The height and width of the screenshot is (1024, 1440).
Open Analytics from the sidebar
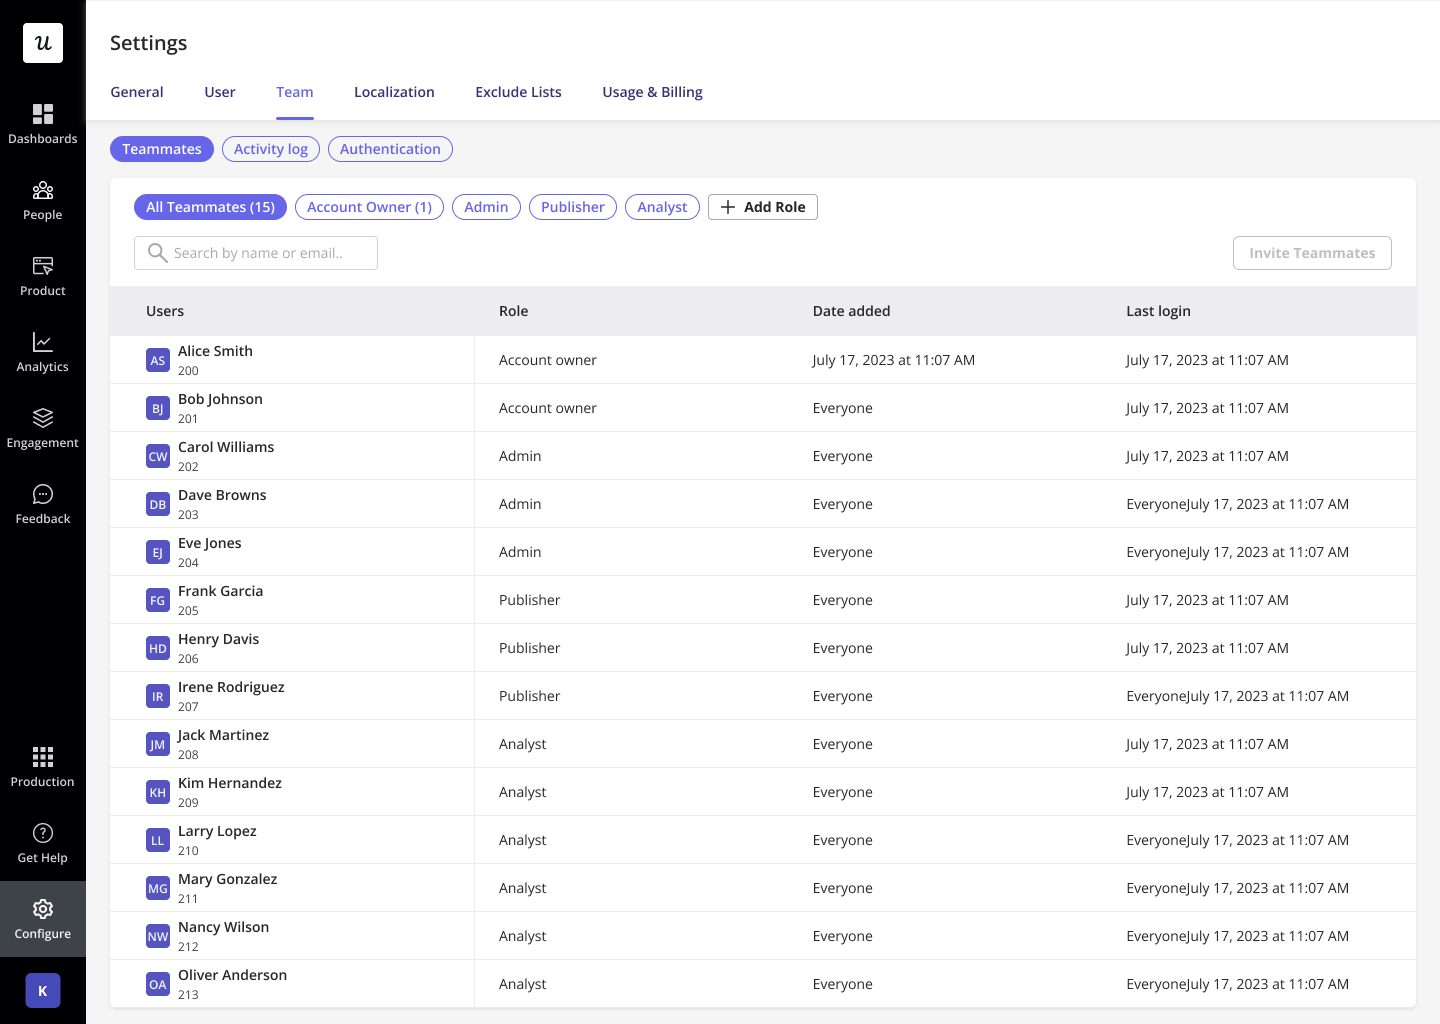43,342
